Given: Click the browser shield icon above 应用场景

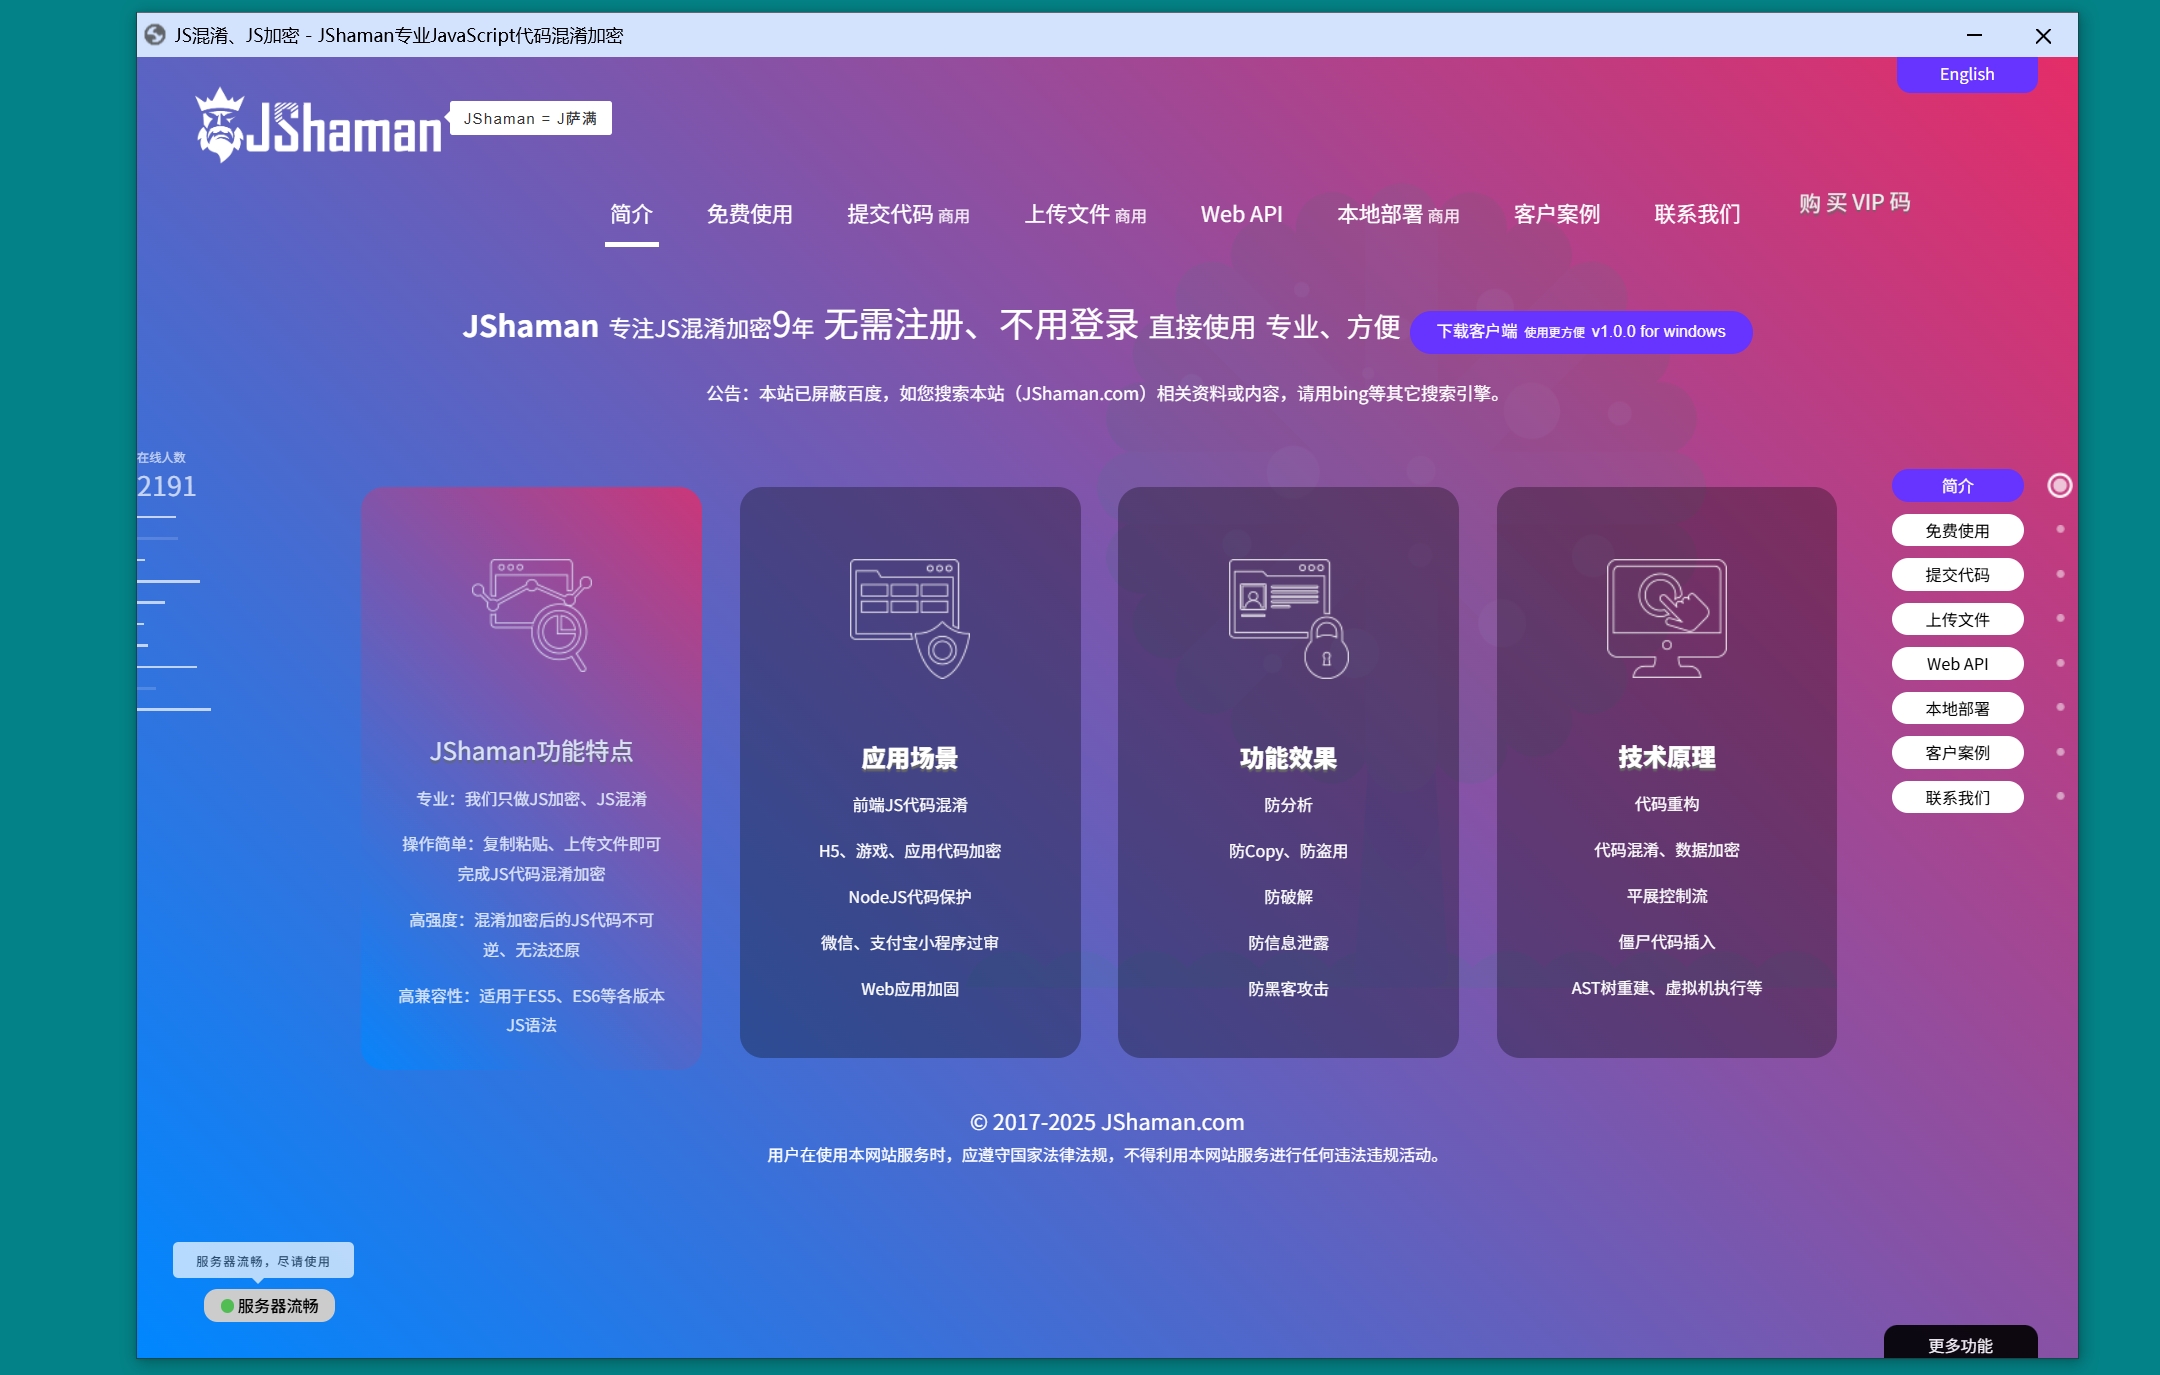Looking at the screenshot, I should (x=910, y=617).
